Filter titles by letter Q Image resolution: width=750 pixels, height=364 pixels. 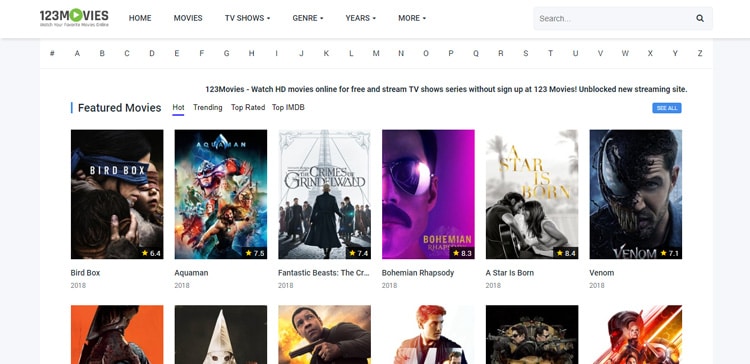tap(475, 53)
